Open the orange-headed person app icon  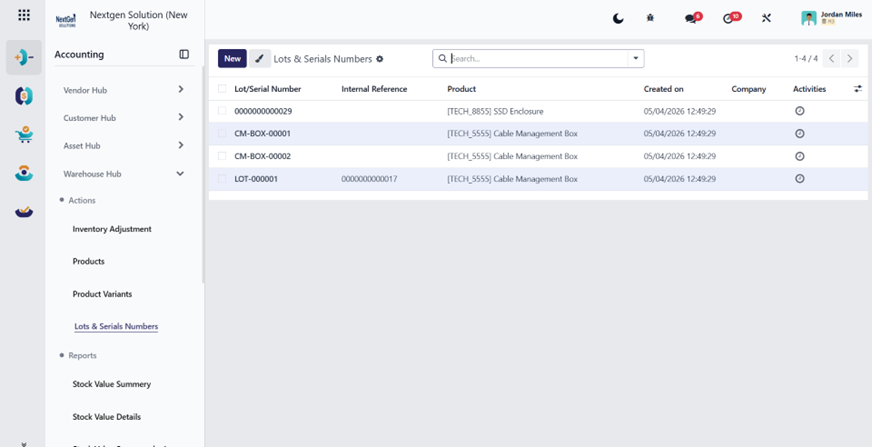24,173
